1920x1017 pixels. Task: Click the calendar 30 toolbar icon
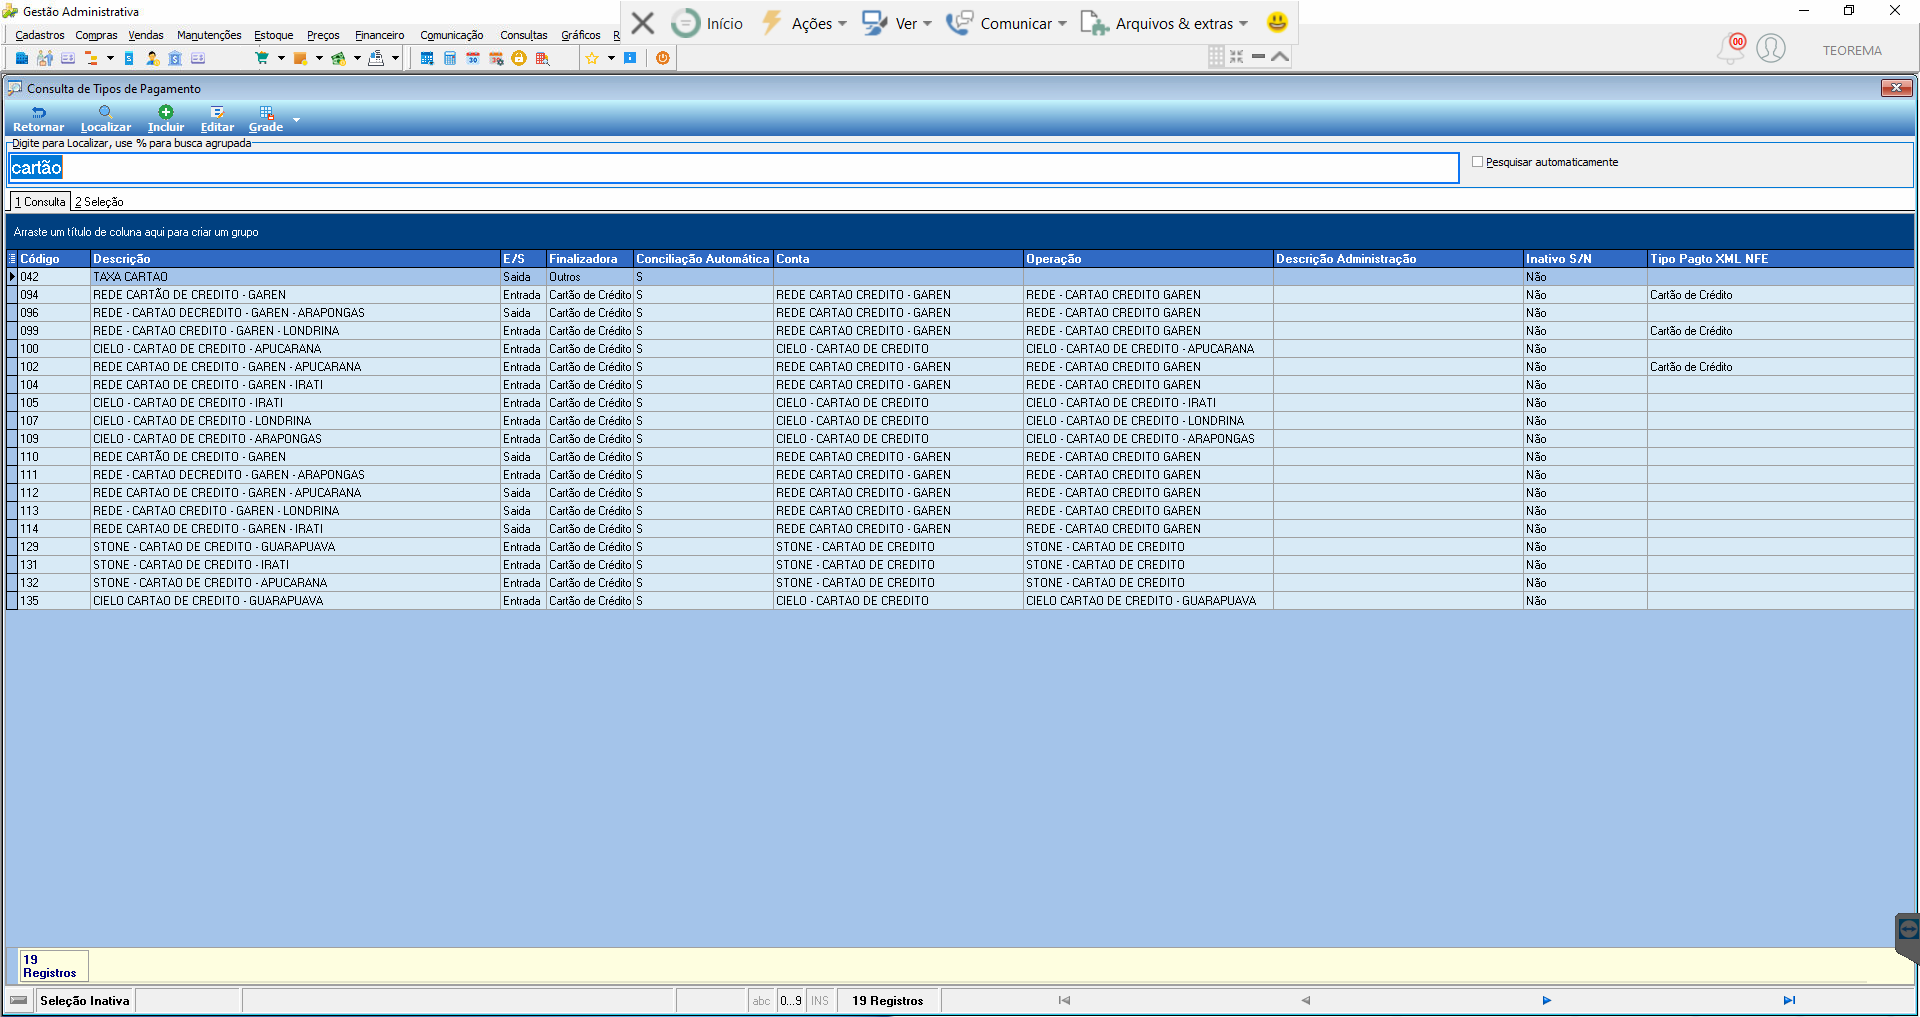473,58
